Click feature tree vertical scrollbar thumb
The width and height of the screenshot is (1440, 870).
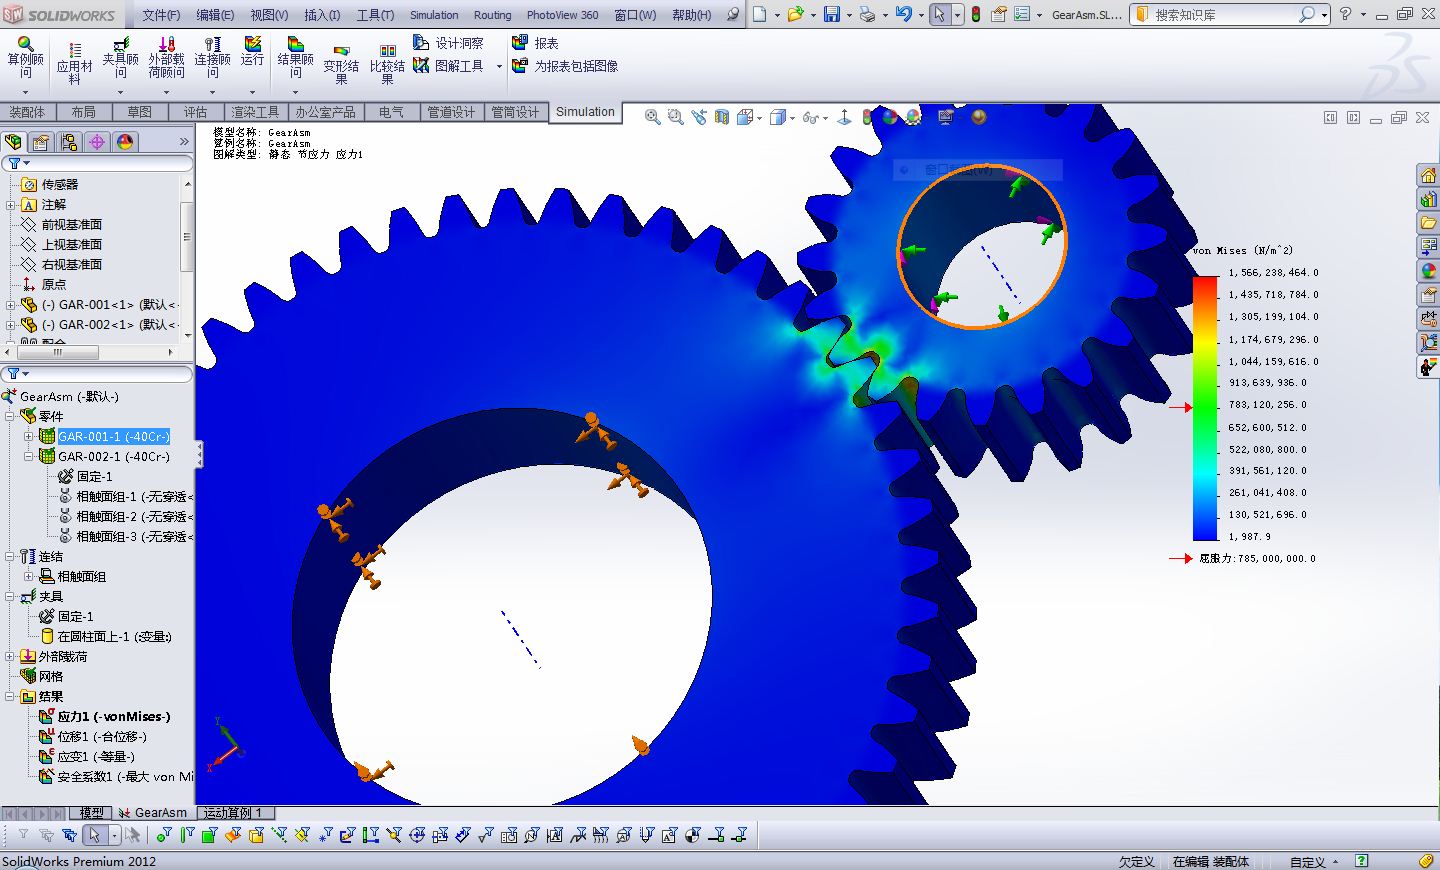(186, 237)
